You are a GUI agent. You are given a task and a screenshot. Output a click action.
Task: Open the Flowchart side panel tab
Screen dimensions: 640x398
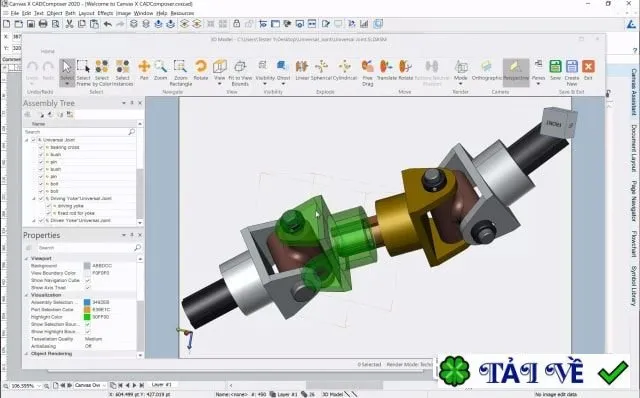633,244
